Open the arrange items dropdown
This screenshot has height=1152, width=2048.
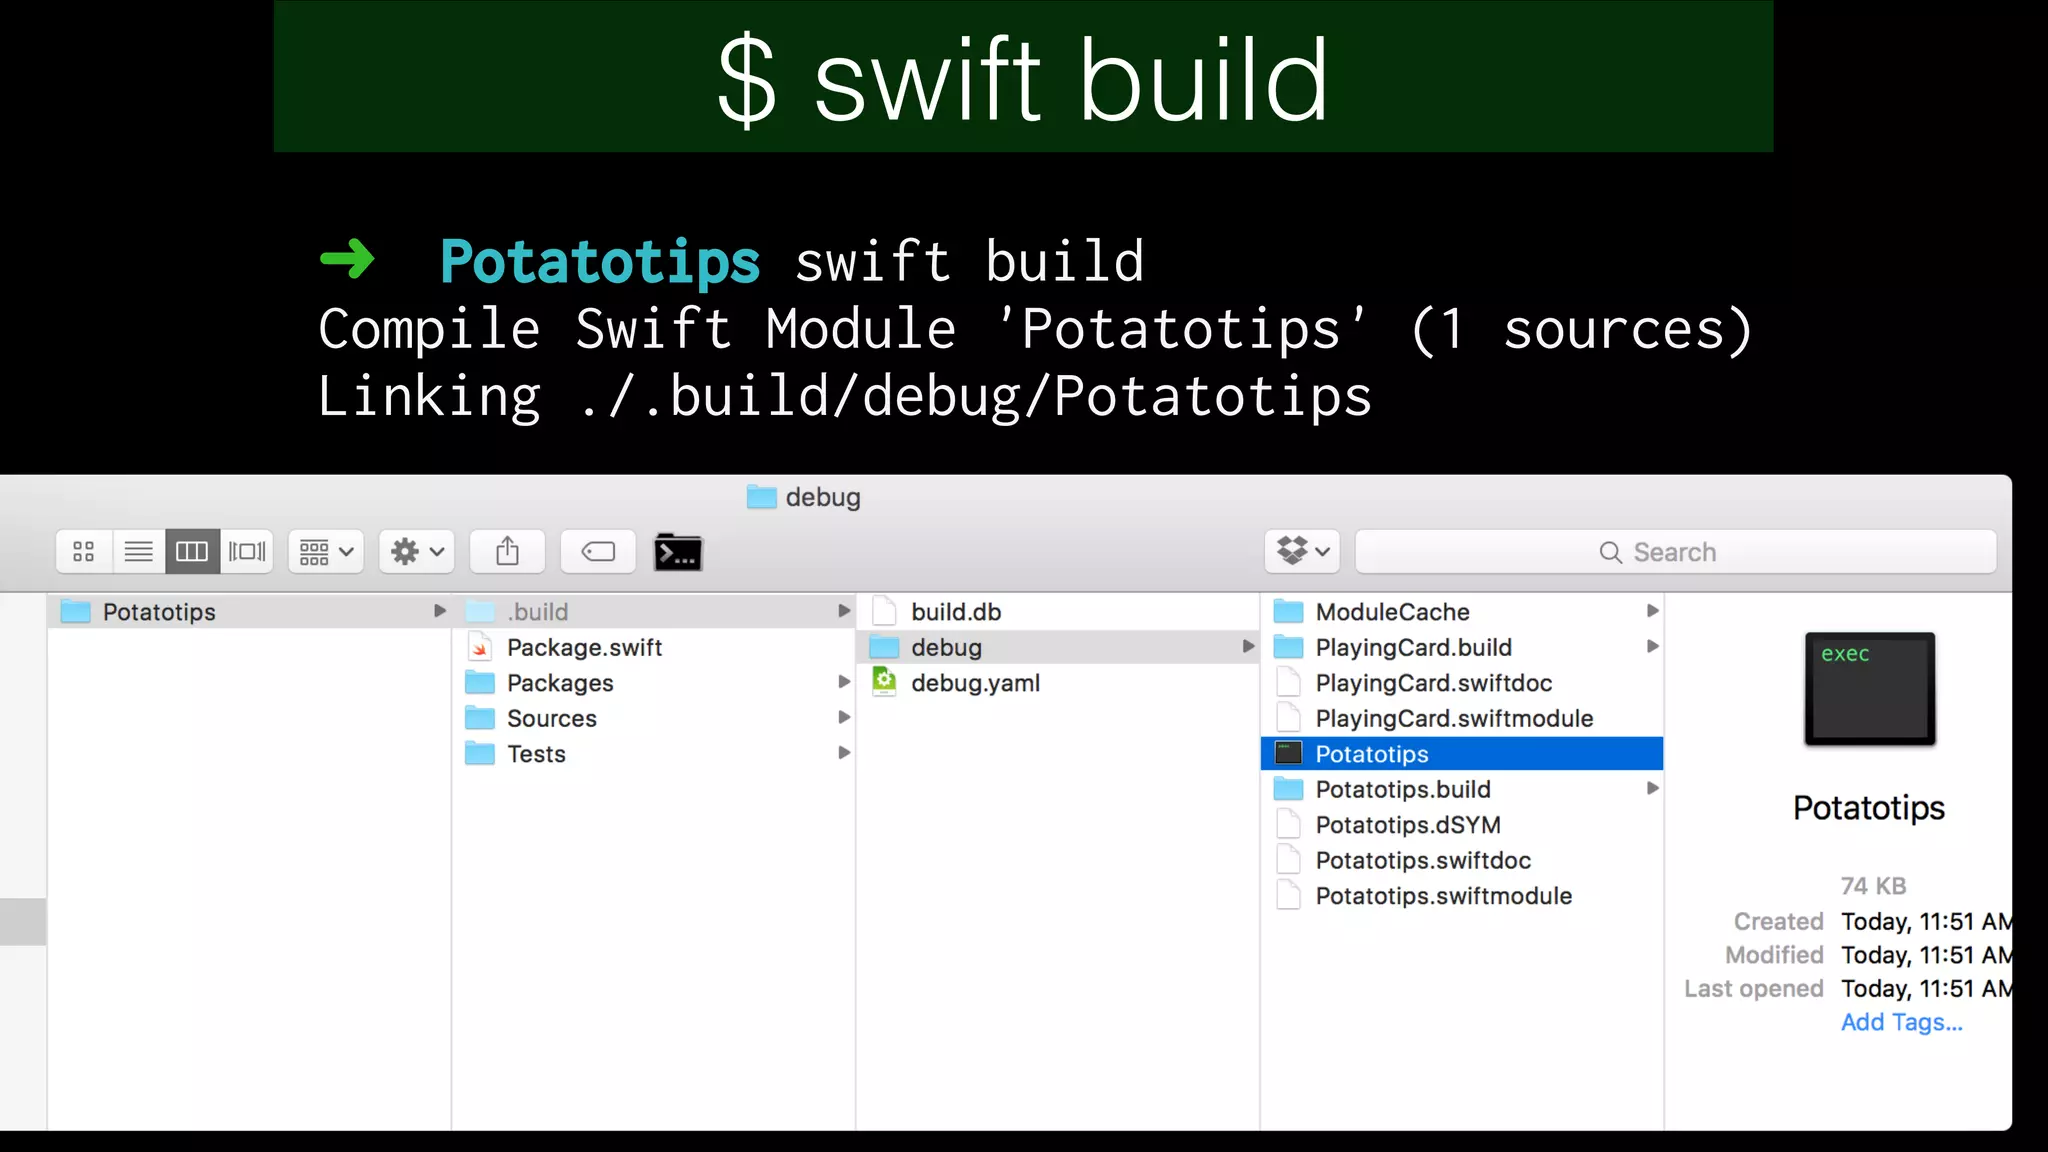[326, 552]
